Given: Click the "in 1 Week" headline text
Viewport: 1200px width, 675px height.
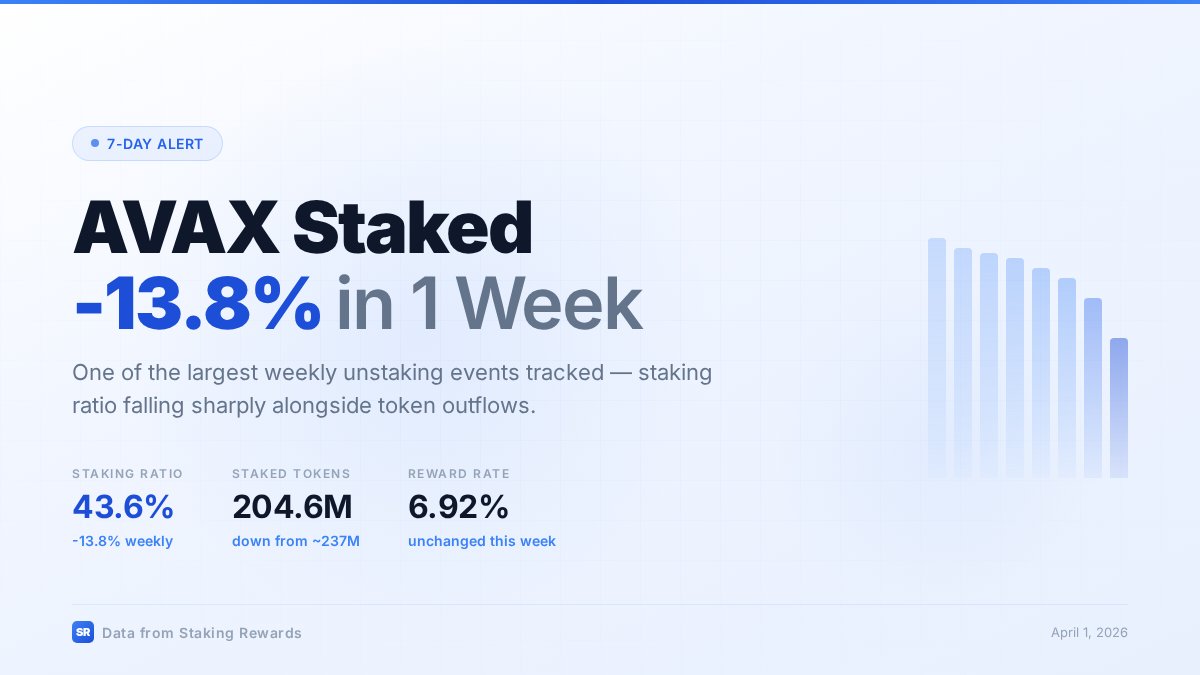Looking at the screenshot, I should point(488,303).
